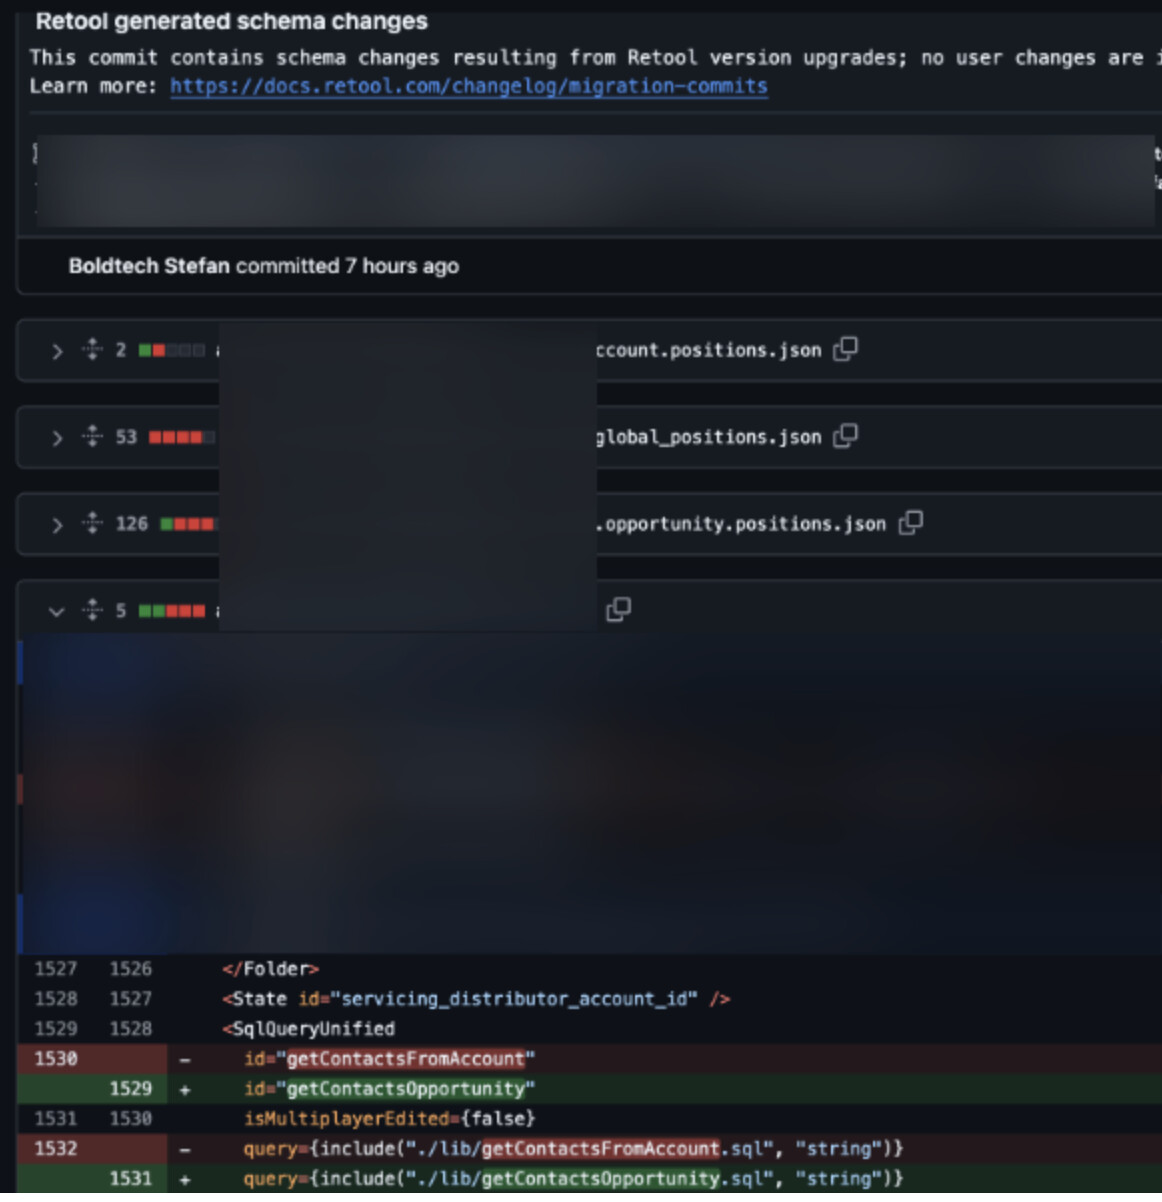
Task: Open Boldtech Stefan's author profile
Action: (x=148, y=266)
